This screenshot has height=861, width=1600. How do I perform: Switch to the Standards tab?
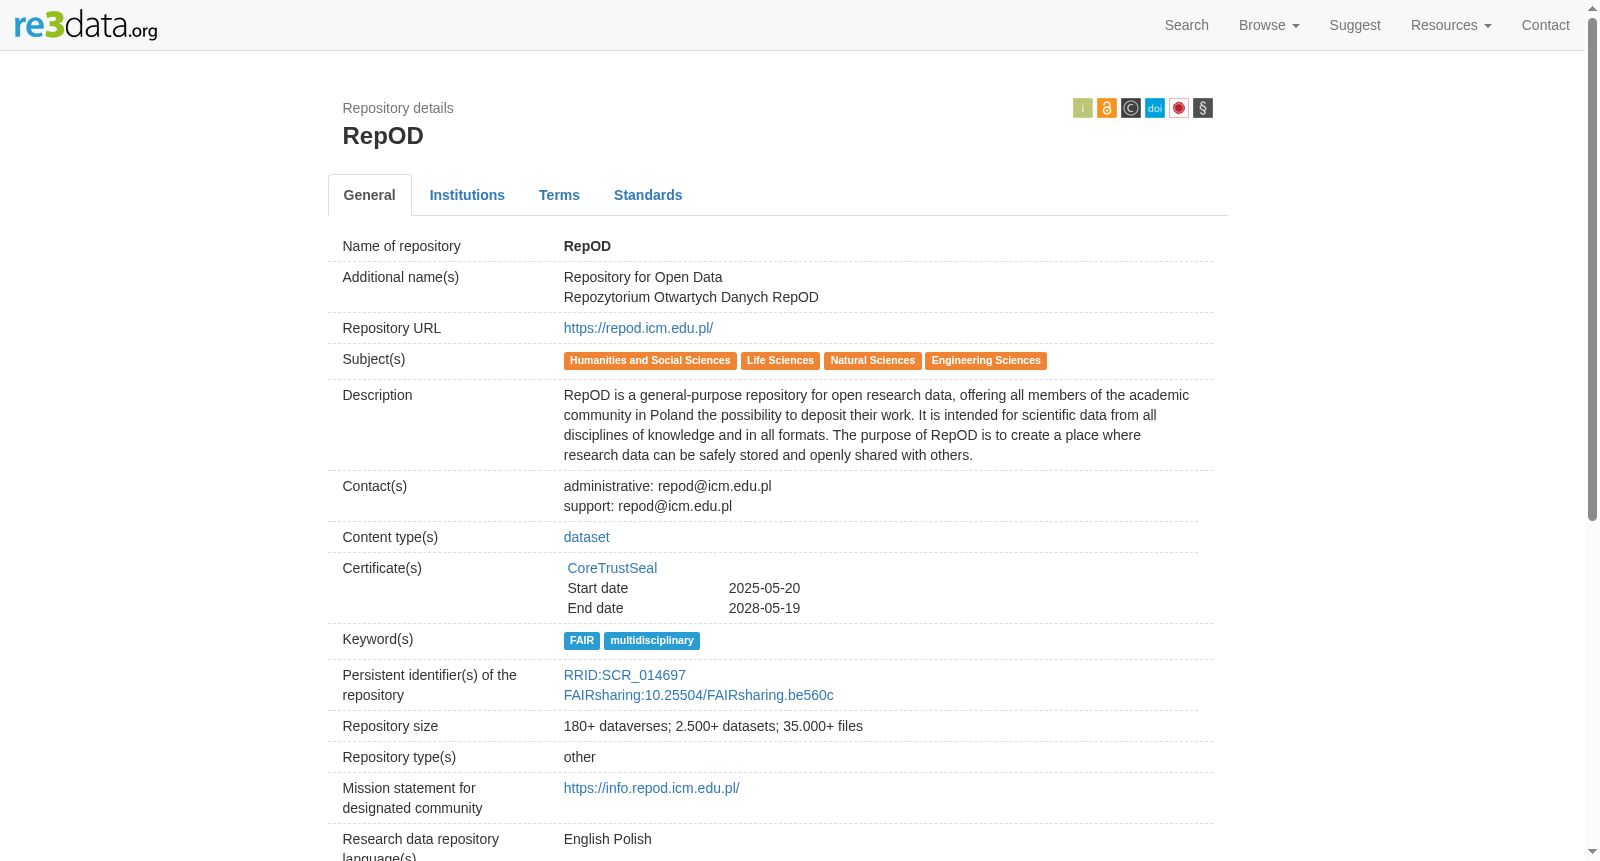point(648,195)
